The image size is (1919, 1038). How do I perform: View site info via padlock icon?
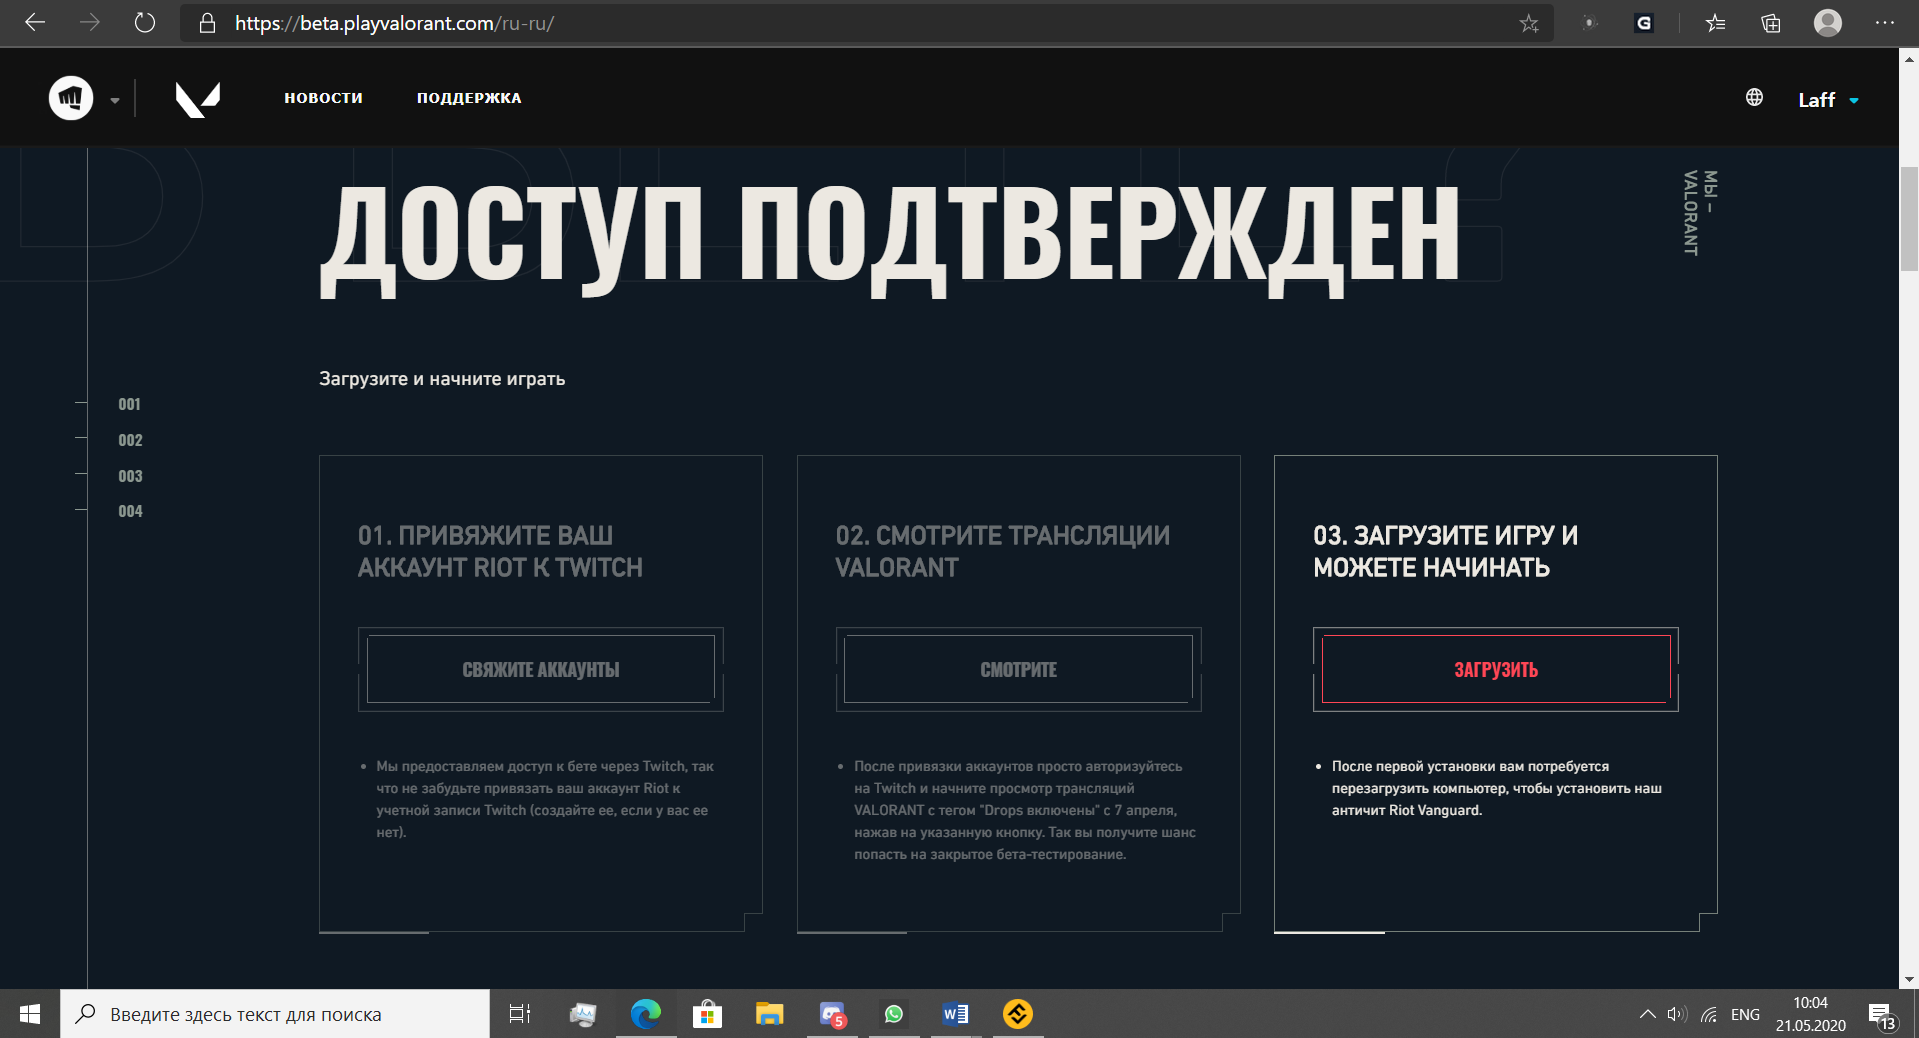(207, 23)
